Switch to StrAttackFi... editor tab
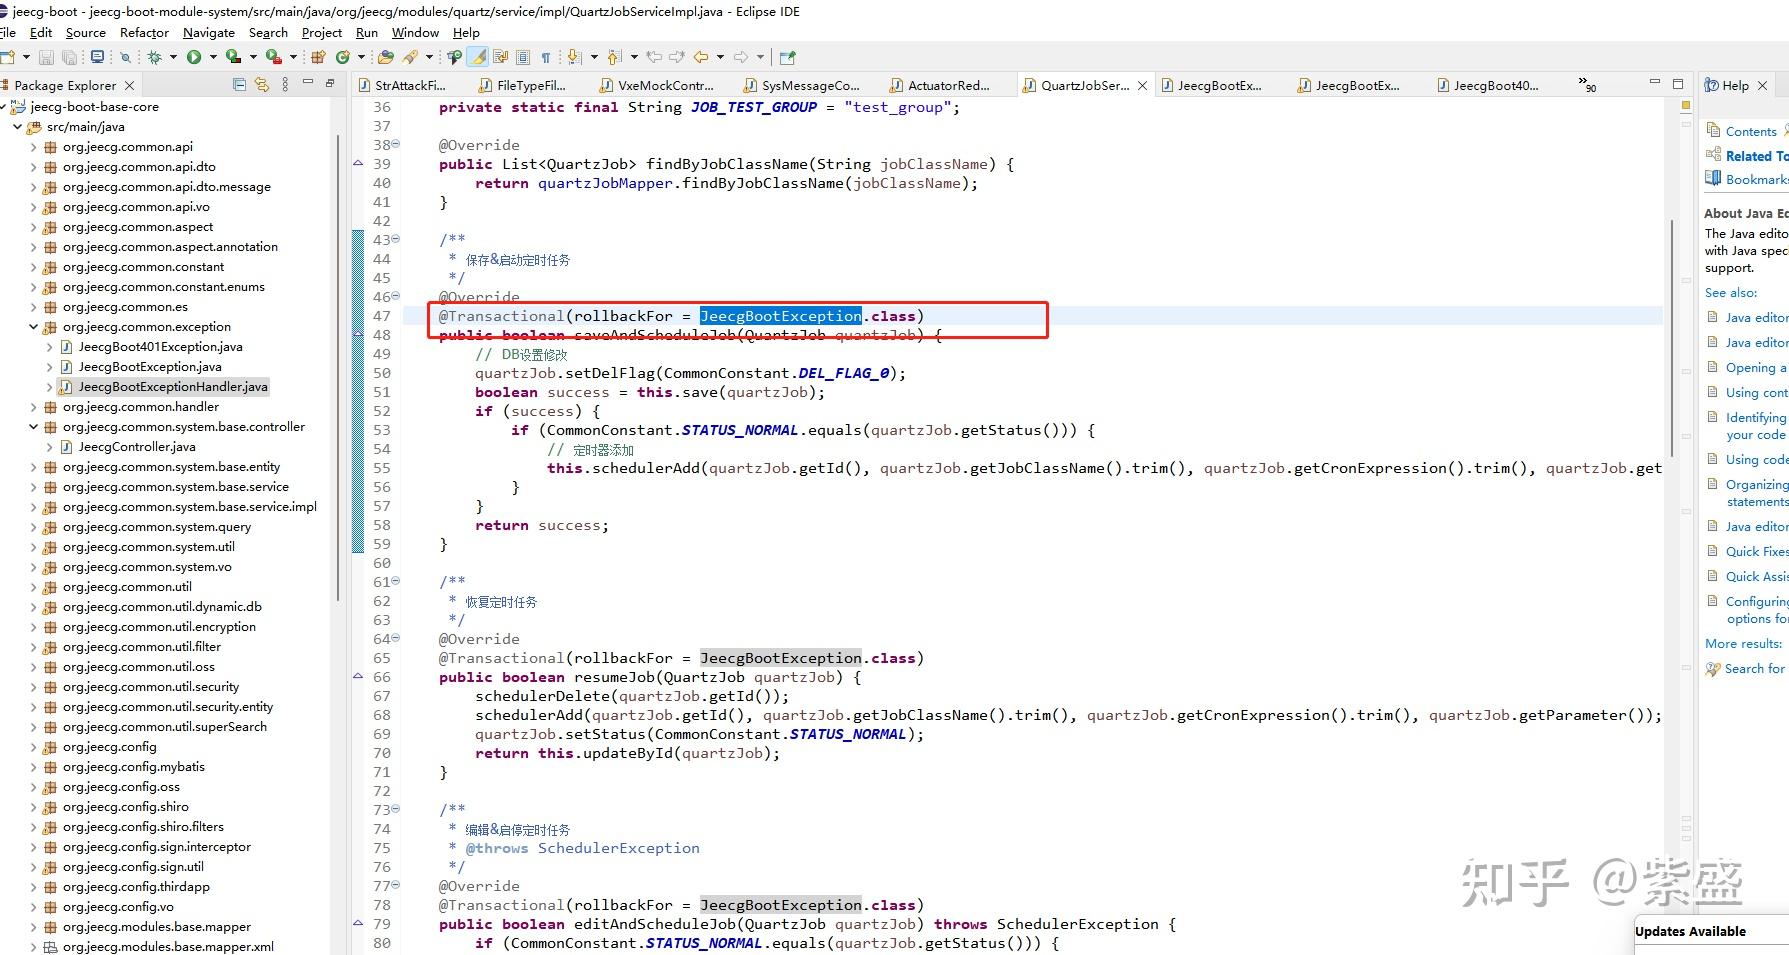The image size is (1789, 955). tap(402, 85)
